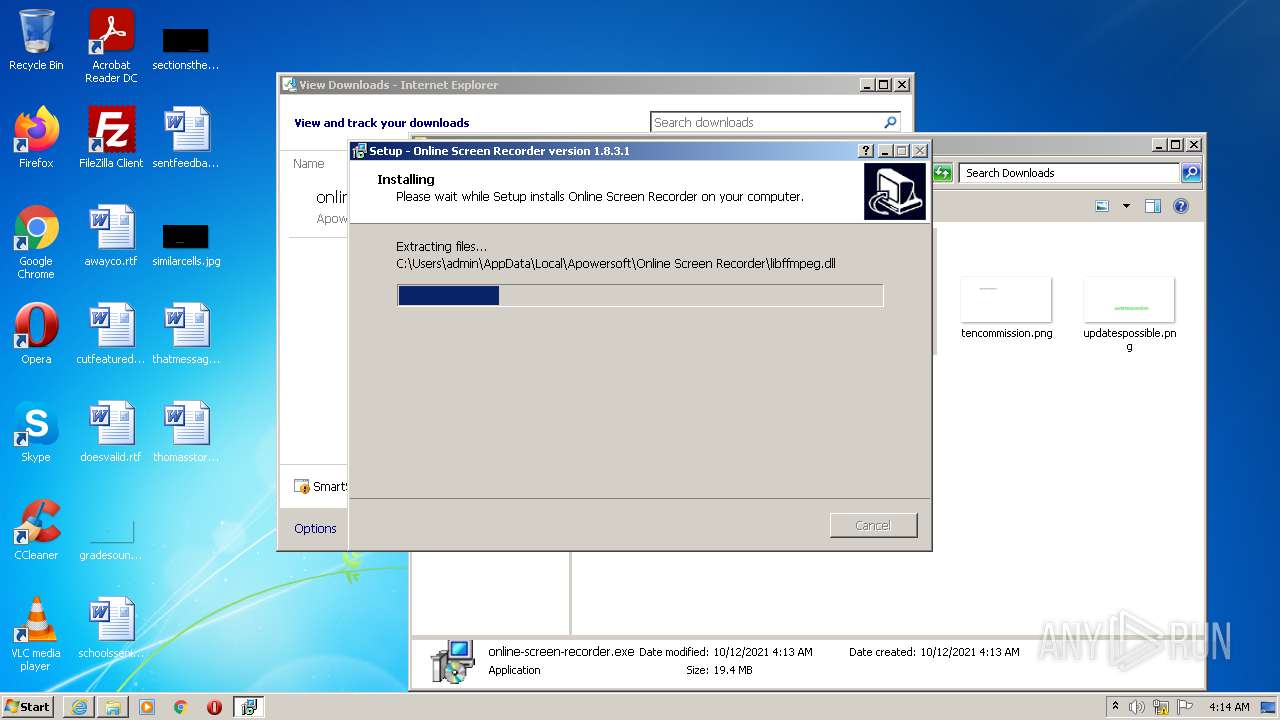Open the Opera desktop shortcut
The width and height of the screenshot is (1280, 720).
tap(36, 333)
